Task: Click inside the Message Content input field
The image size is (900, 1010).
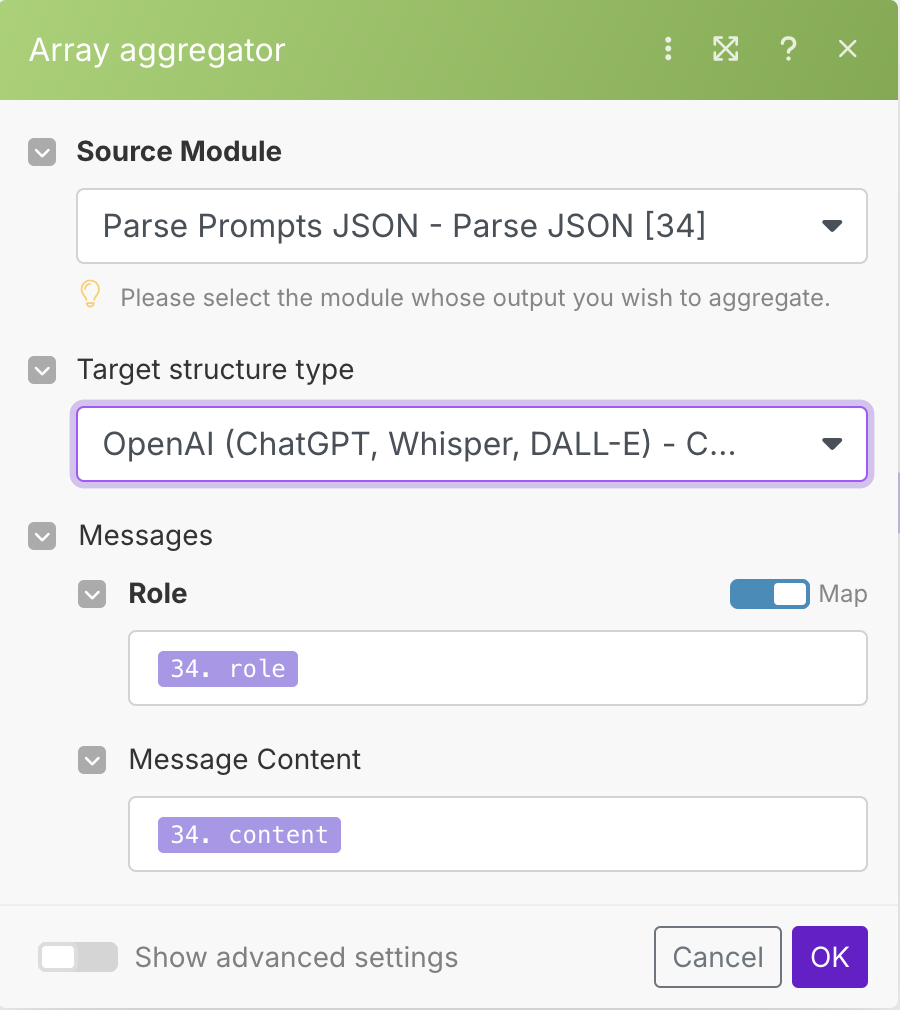Action: (600, 835)
